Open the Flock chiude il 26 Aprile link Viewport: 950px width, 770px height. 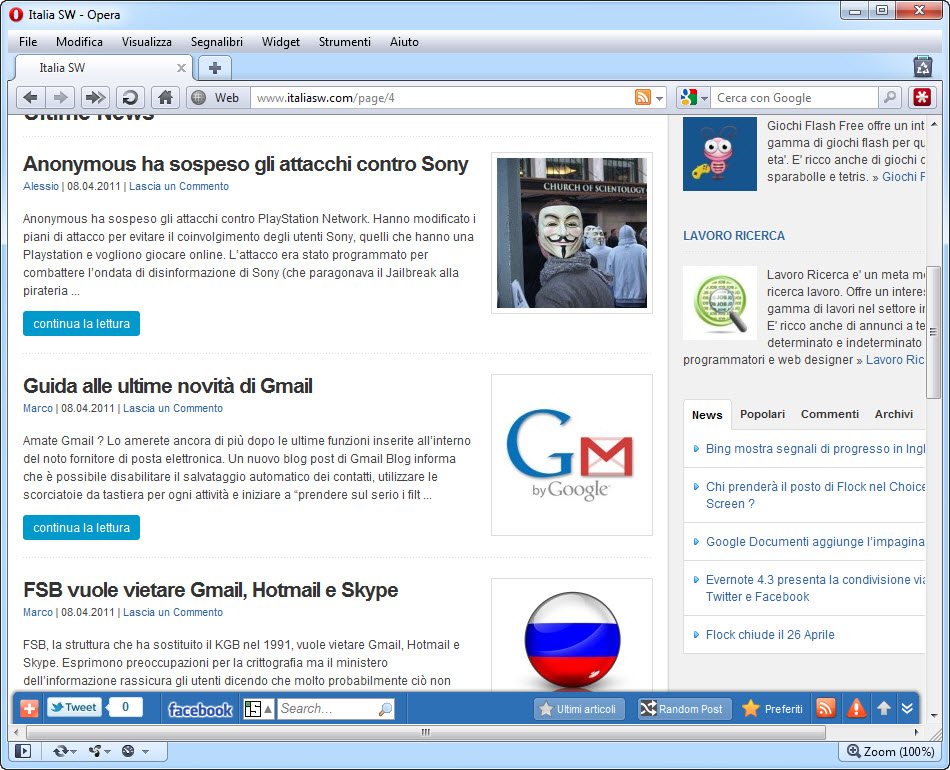point(770,634)
